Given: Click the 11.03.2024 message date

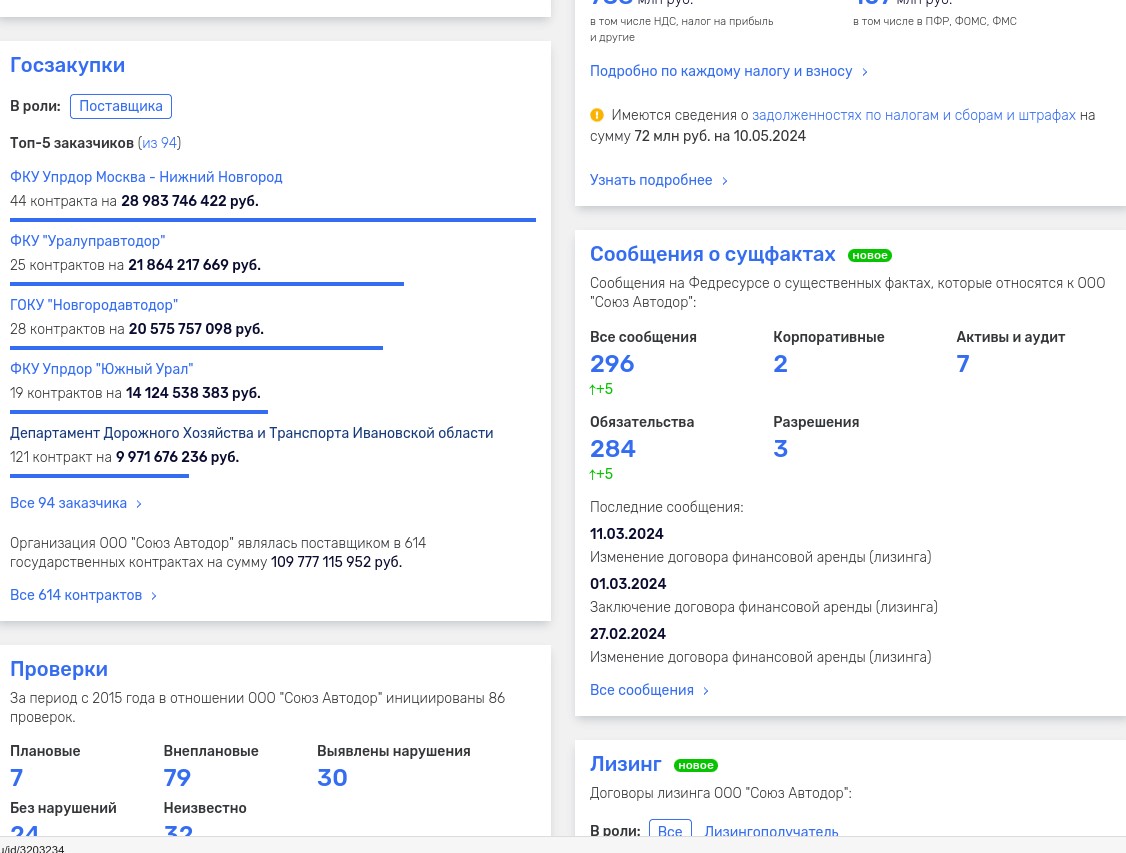Looking at the screenshot, I should pos(627,533).
